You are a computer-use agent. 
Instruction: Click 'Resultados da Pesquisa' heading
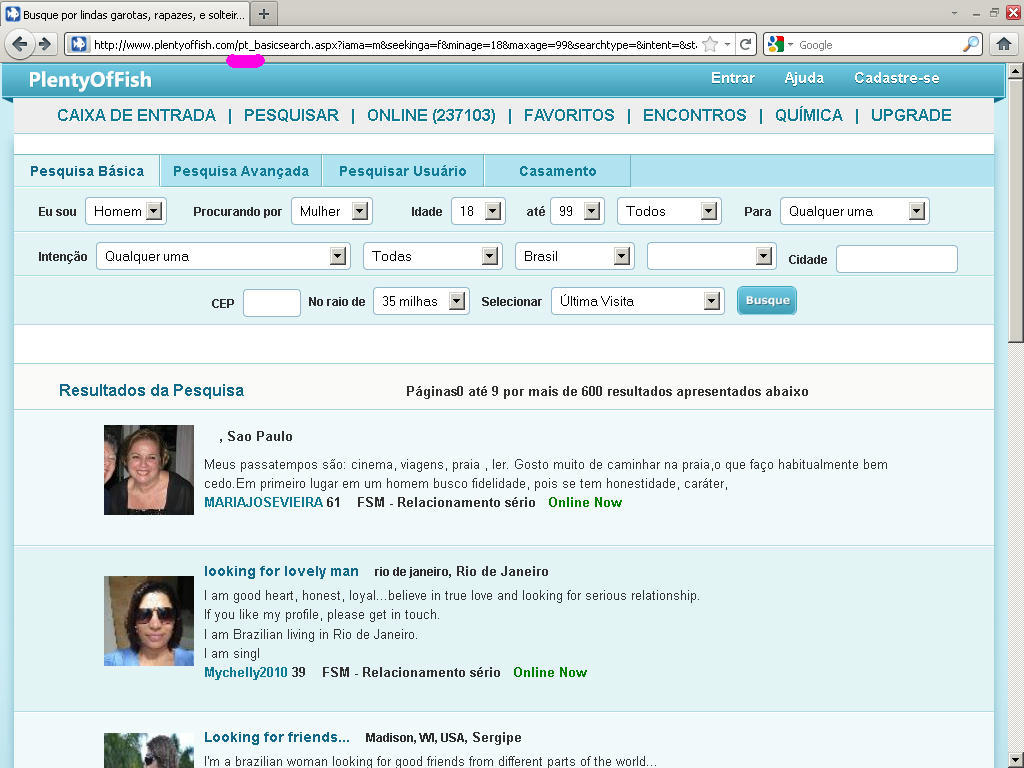coord(152,391)
